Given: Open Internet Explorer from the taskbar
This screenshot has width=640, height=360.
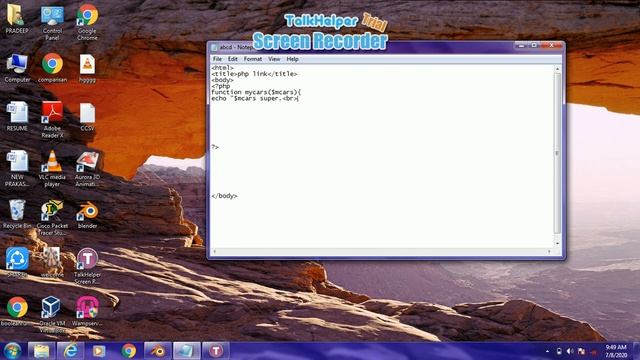Looking at the screenshot, I should point(70,351).
